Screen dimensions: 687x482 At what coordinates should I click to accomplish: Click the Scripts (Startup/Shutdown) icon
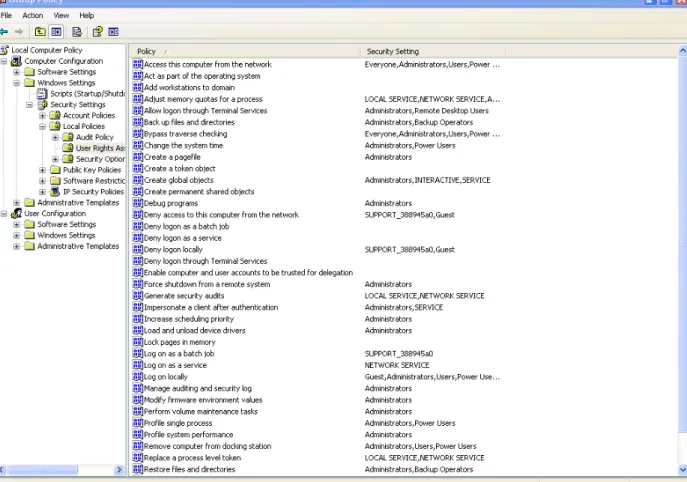pos(42,93)
